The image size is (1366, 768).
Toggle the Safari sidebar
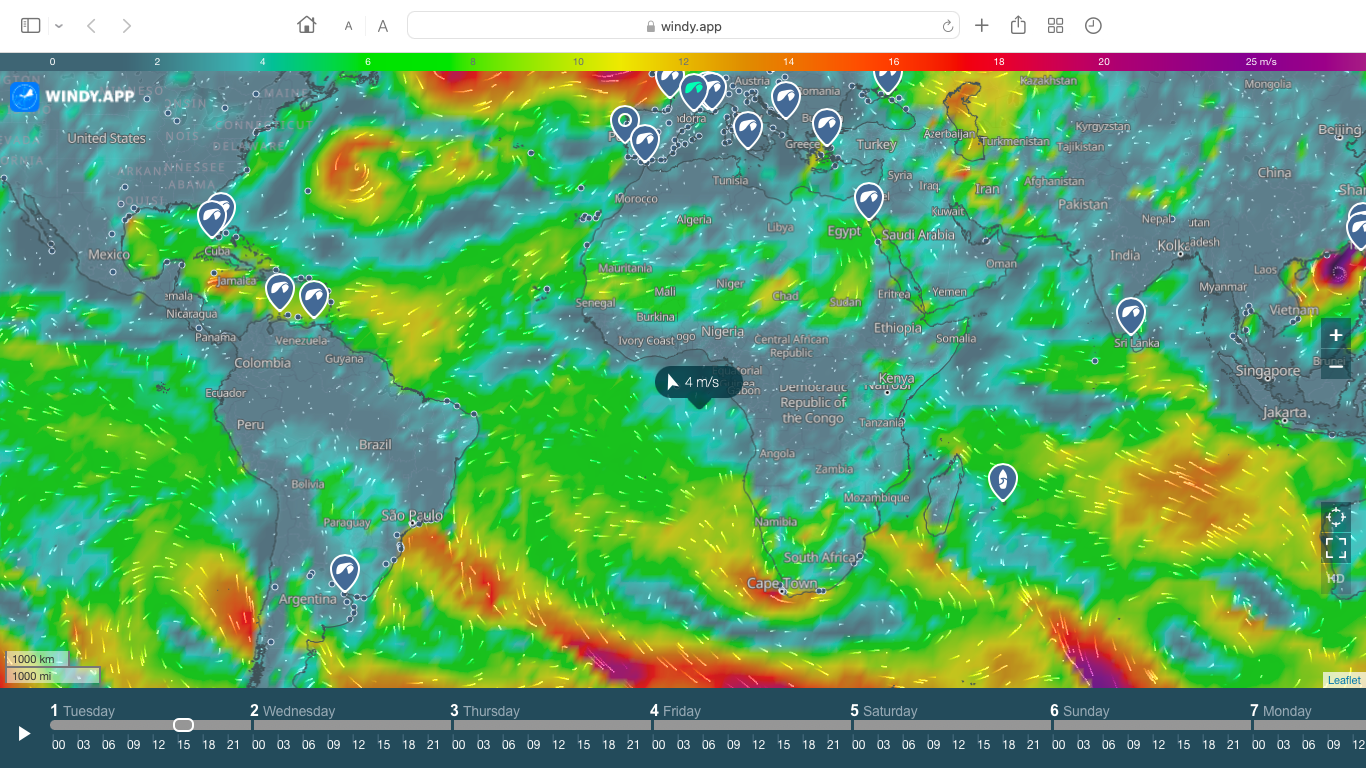point(30,25)
